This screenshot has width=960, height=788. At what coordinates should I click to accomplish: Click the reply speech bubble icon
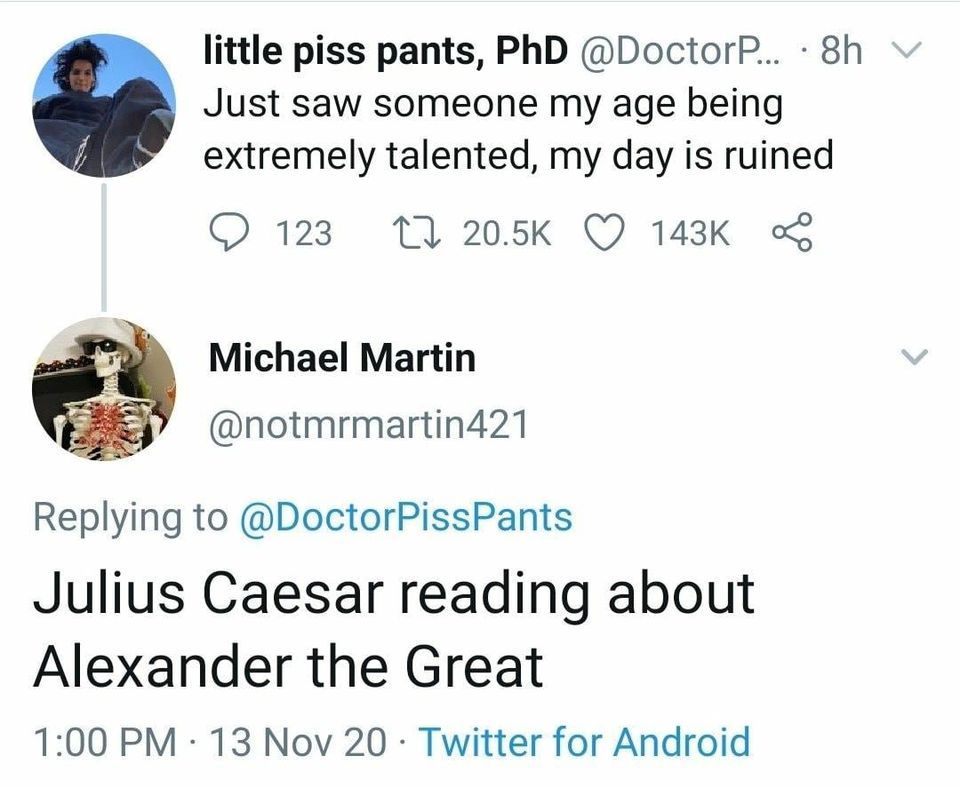point(228,232)
